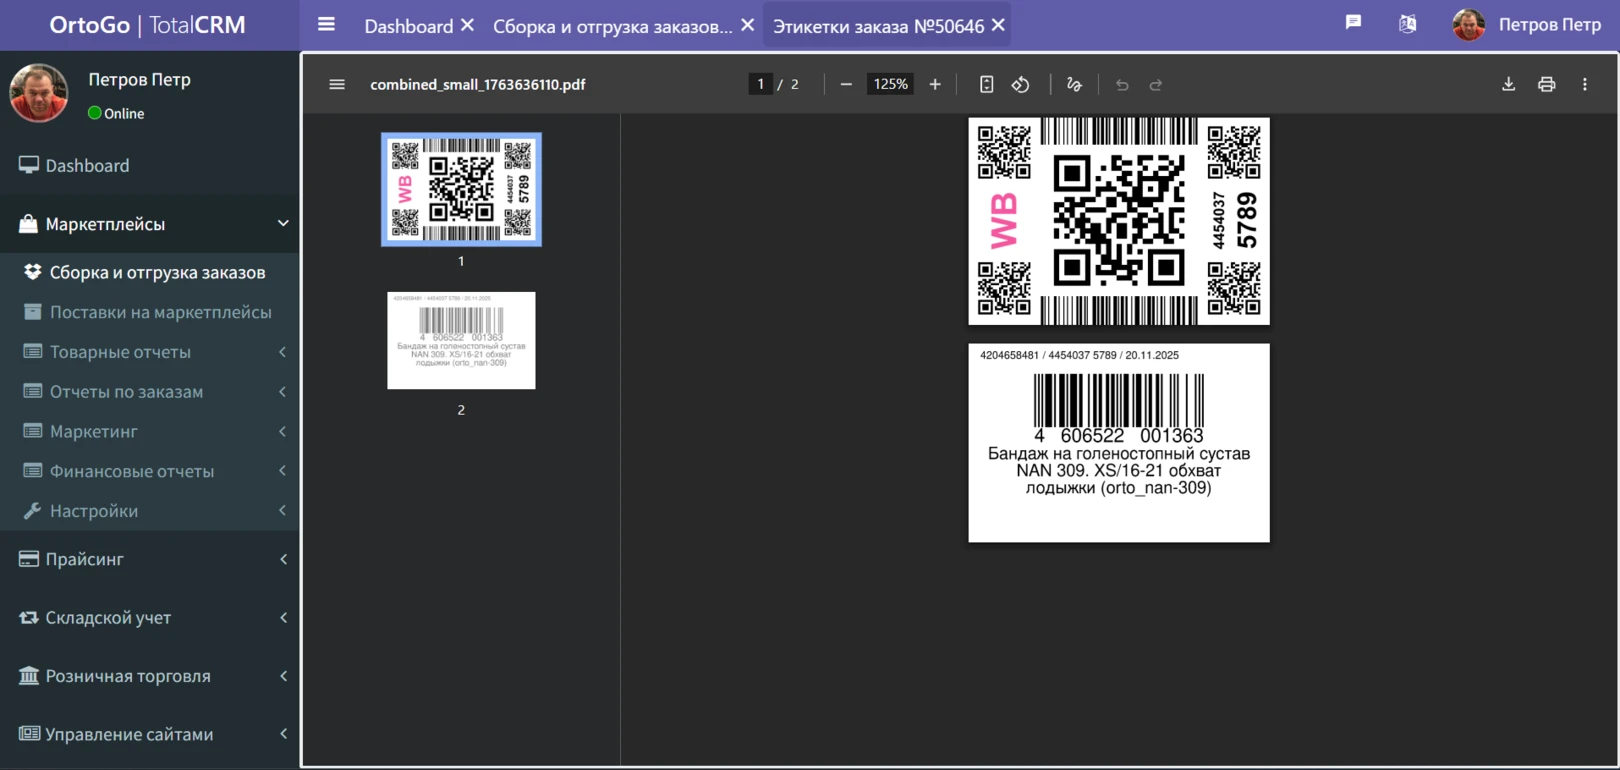Switch to Сборка и отгрузка заказов tab
This screenshot has width=1620, height=770.
tap(612, 26)
